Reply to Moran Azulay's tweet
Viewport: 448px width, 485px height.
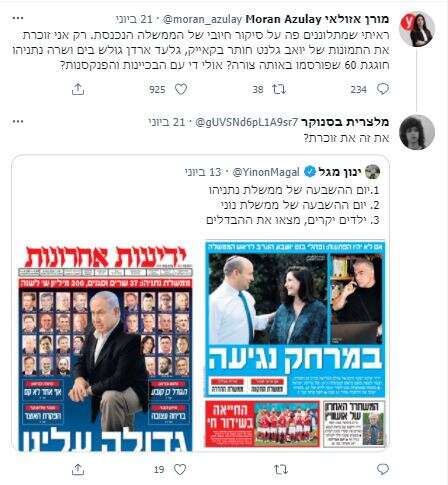(383, 89)
